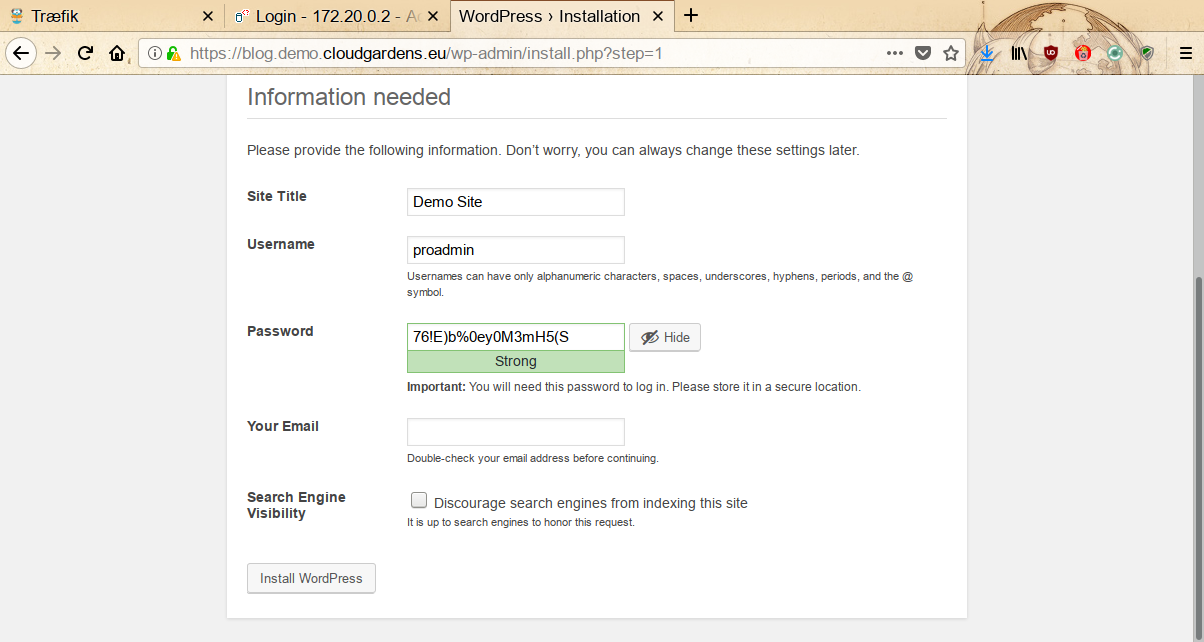
Task: Select the WordPress Installation tab
Action: [562, 17]
